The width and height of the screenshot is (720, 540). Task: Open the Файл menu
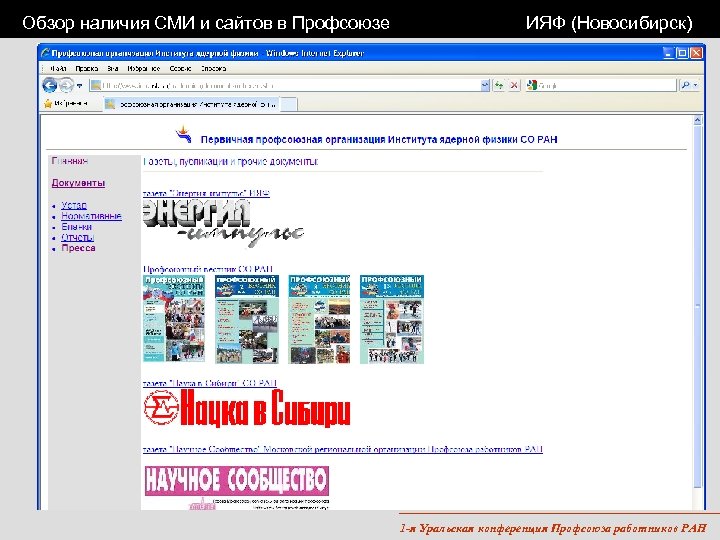57,68
